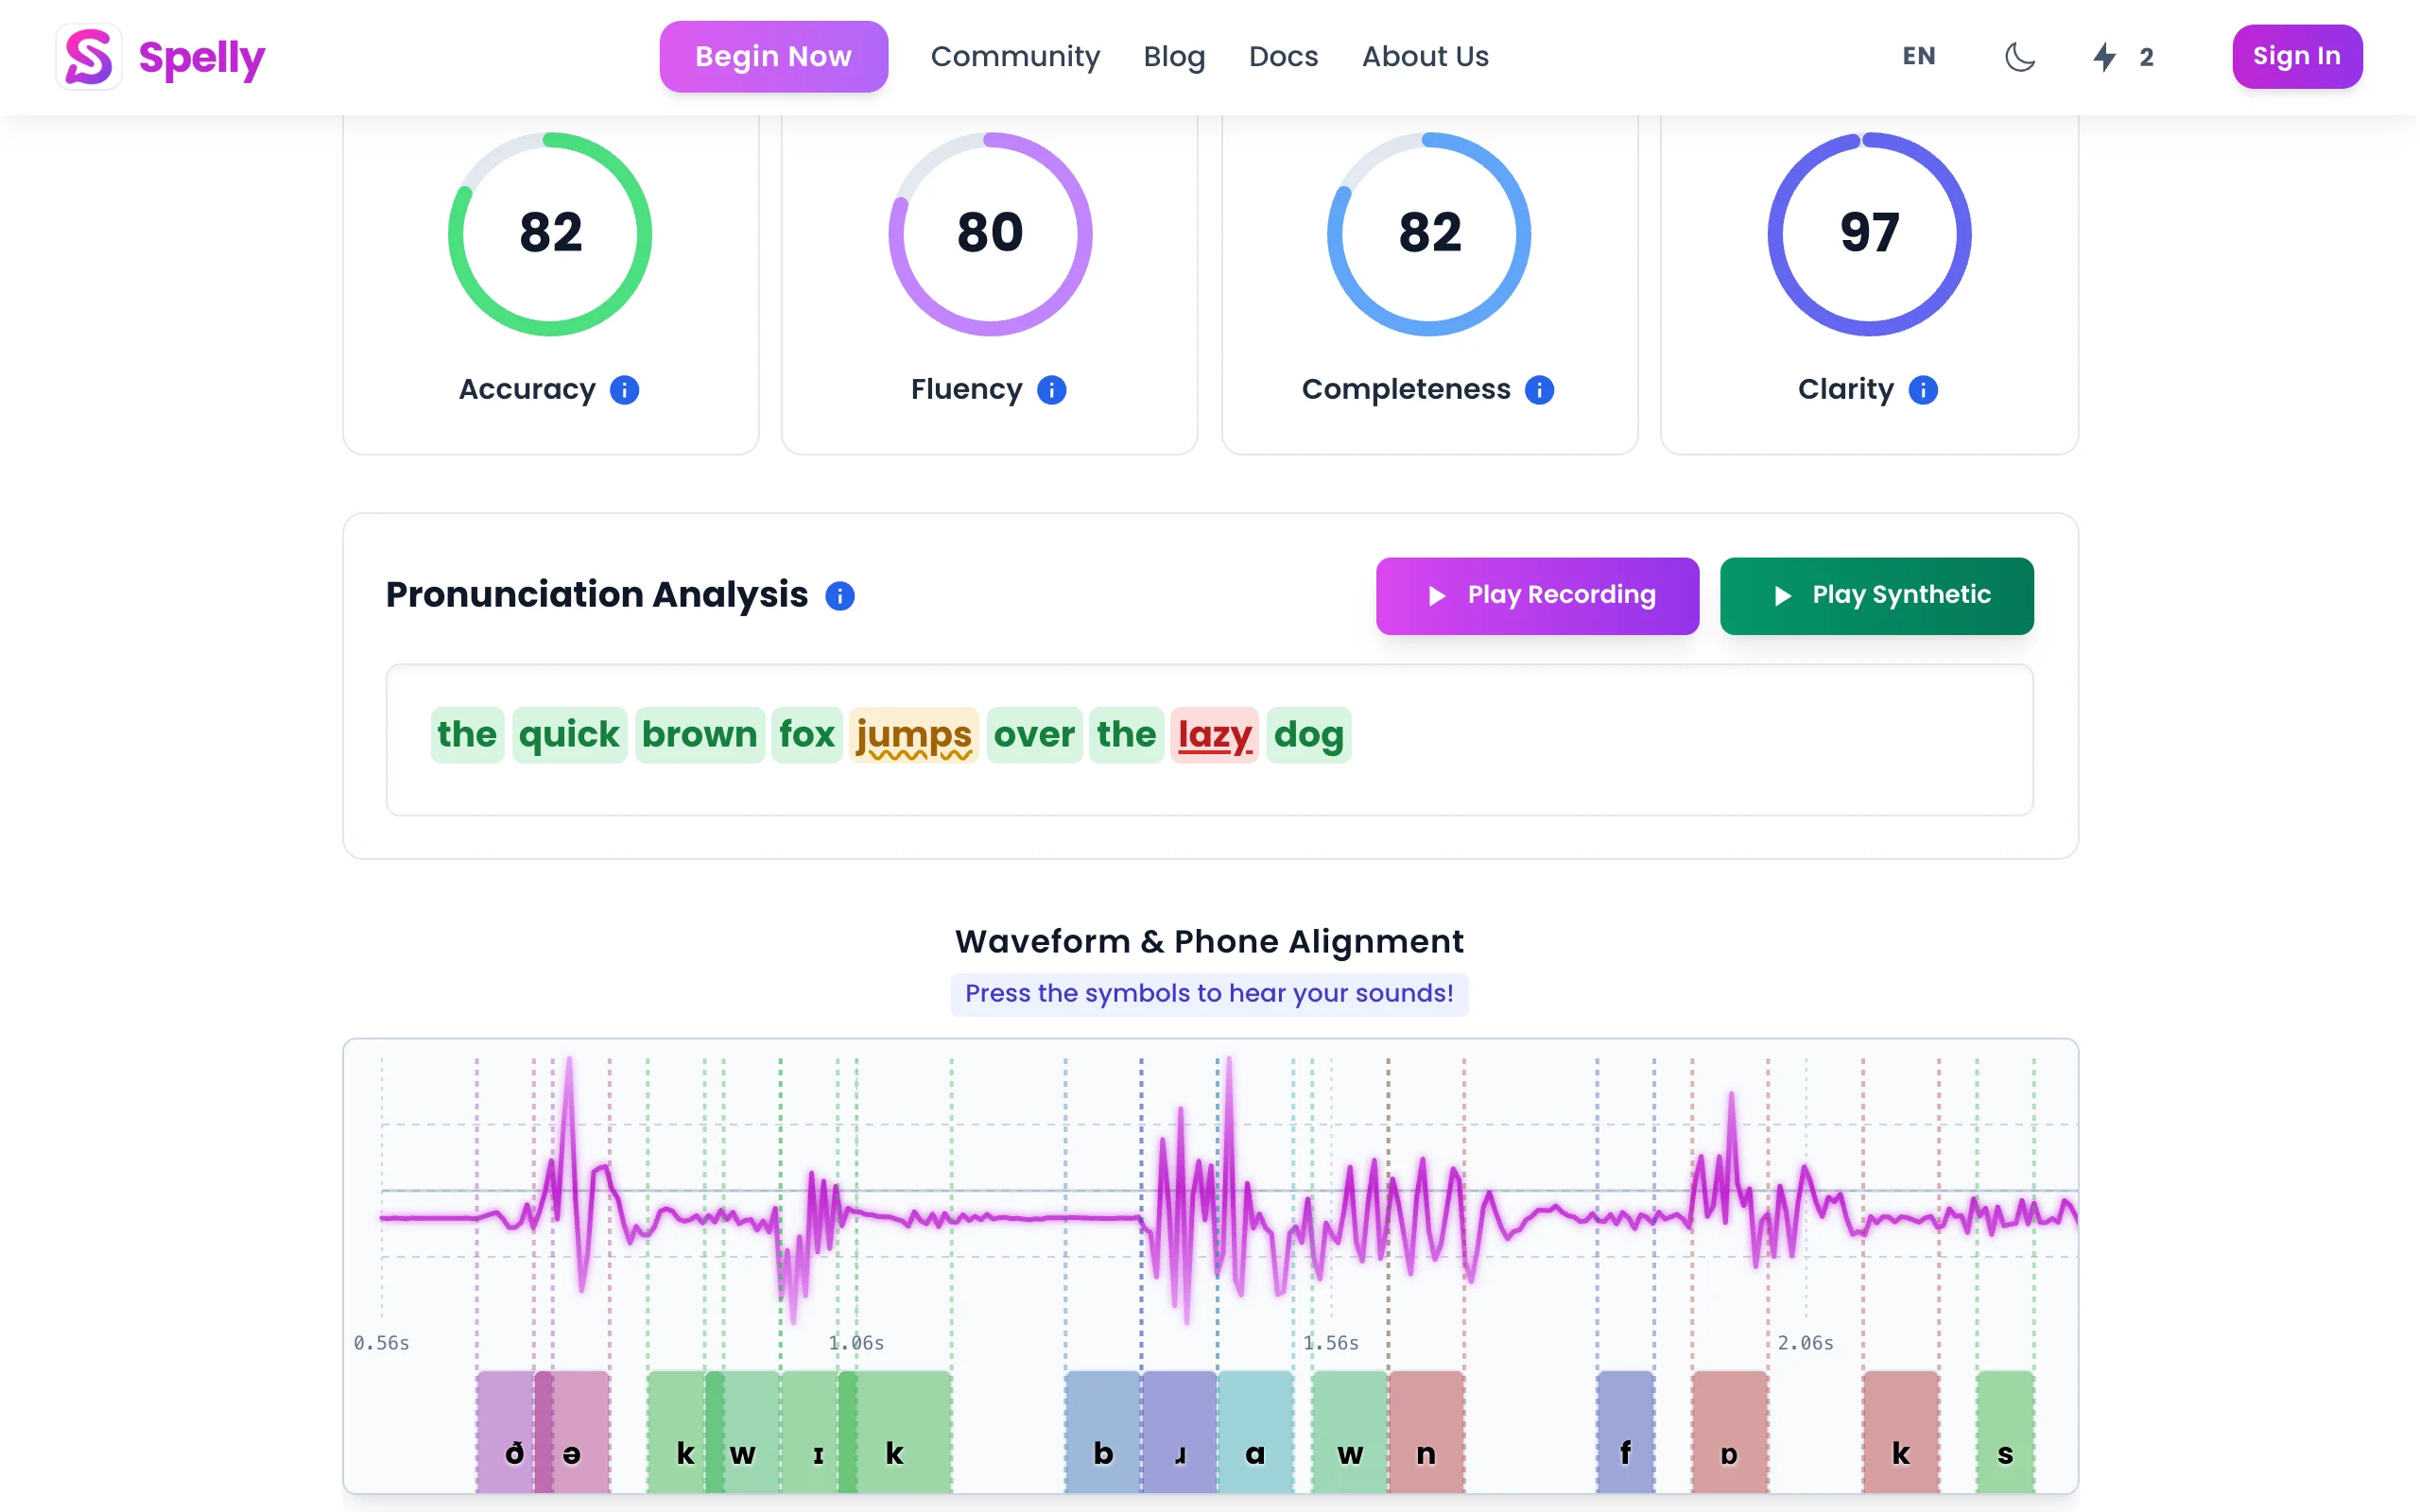Click the Spelly logo icon
This screenshot has width=2420, height=1512.
89,57
